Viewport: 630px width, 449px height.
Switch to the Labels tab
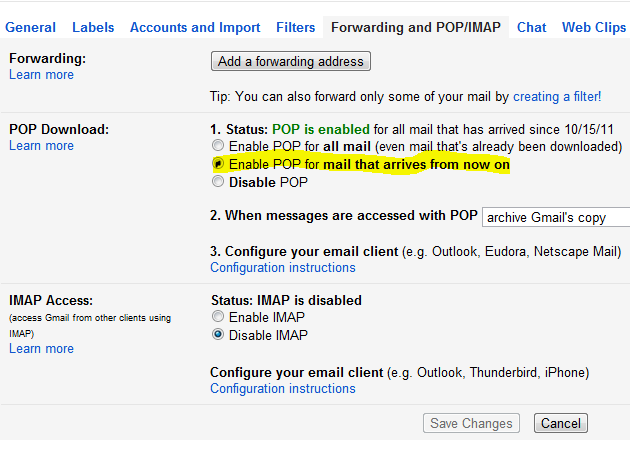93,27
